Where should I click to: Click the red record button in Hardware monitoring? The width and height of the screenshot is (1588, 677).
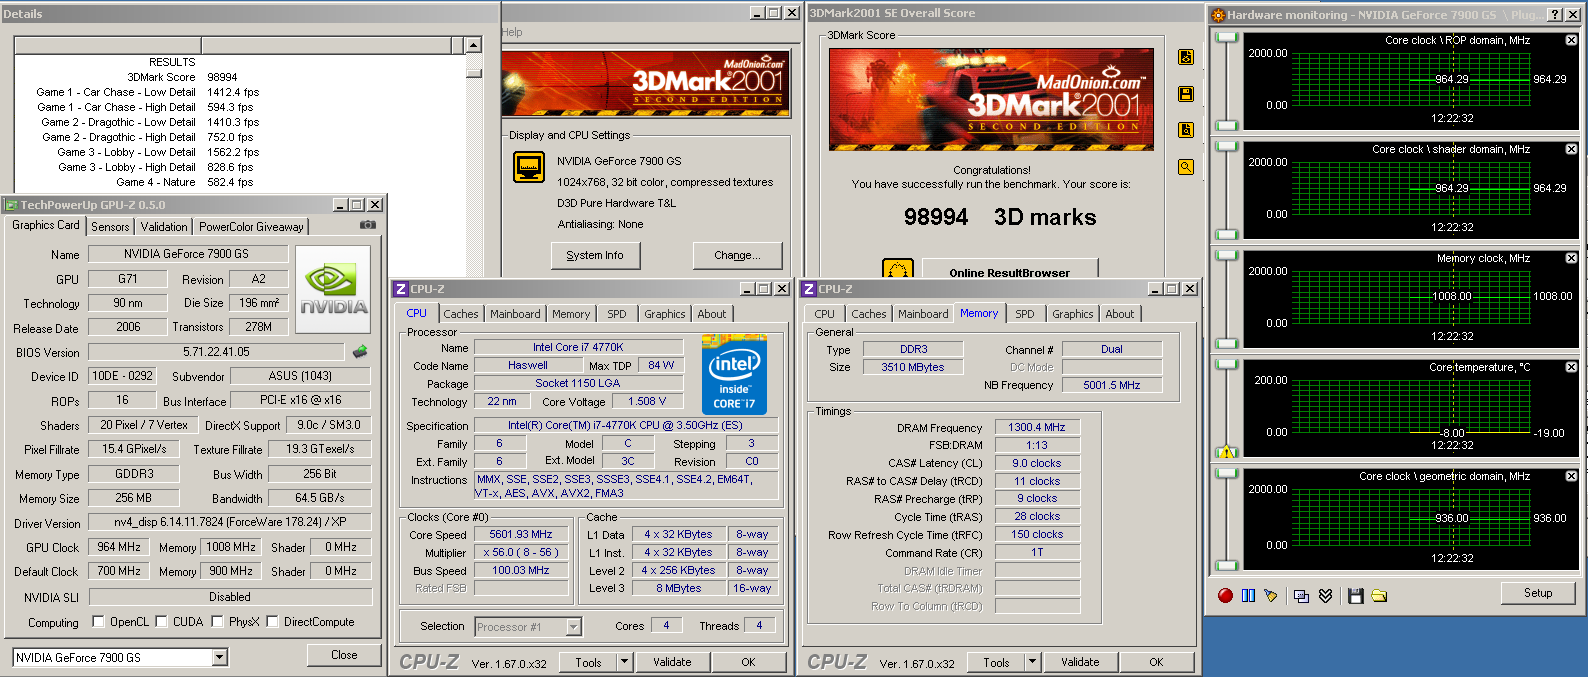[1225, 595]
